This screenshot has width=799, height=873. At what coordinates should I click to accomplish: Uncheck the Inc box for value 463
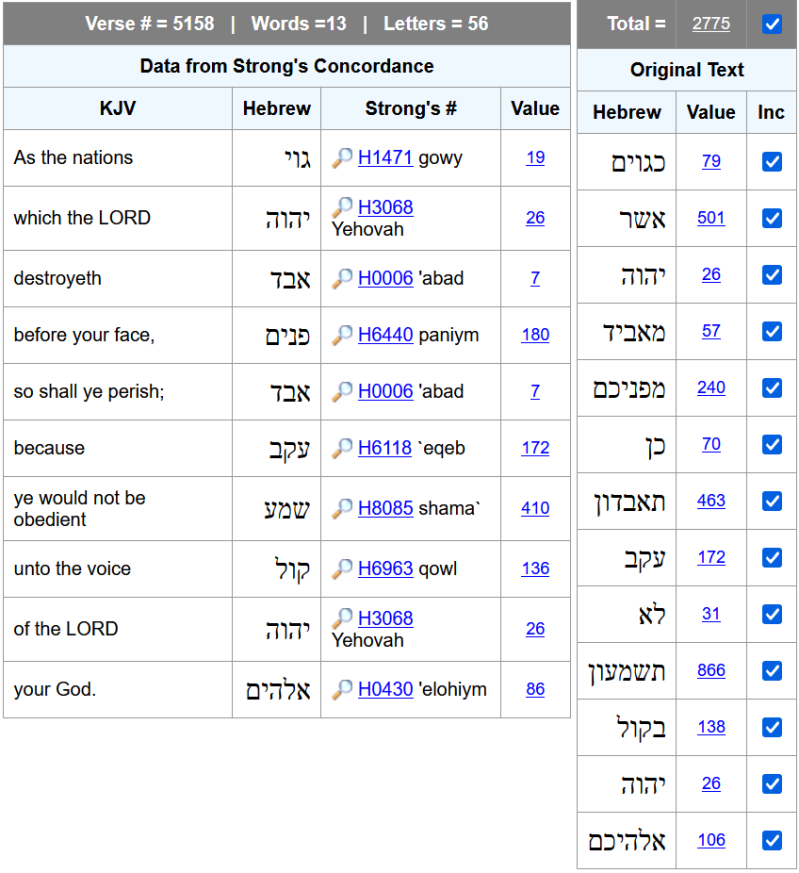[x=772, y=501]
